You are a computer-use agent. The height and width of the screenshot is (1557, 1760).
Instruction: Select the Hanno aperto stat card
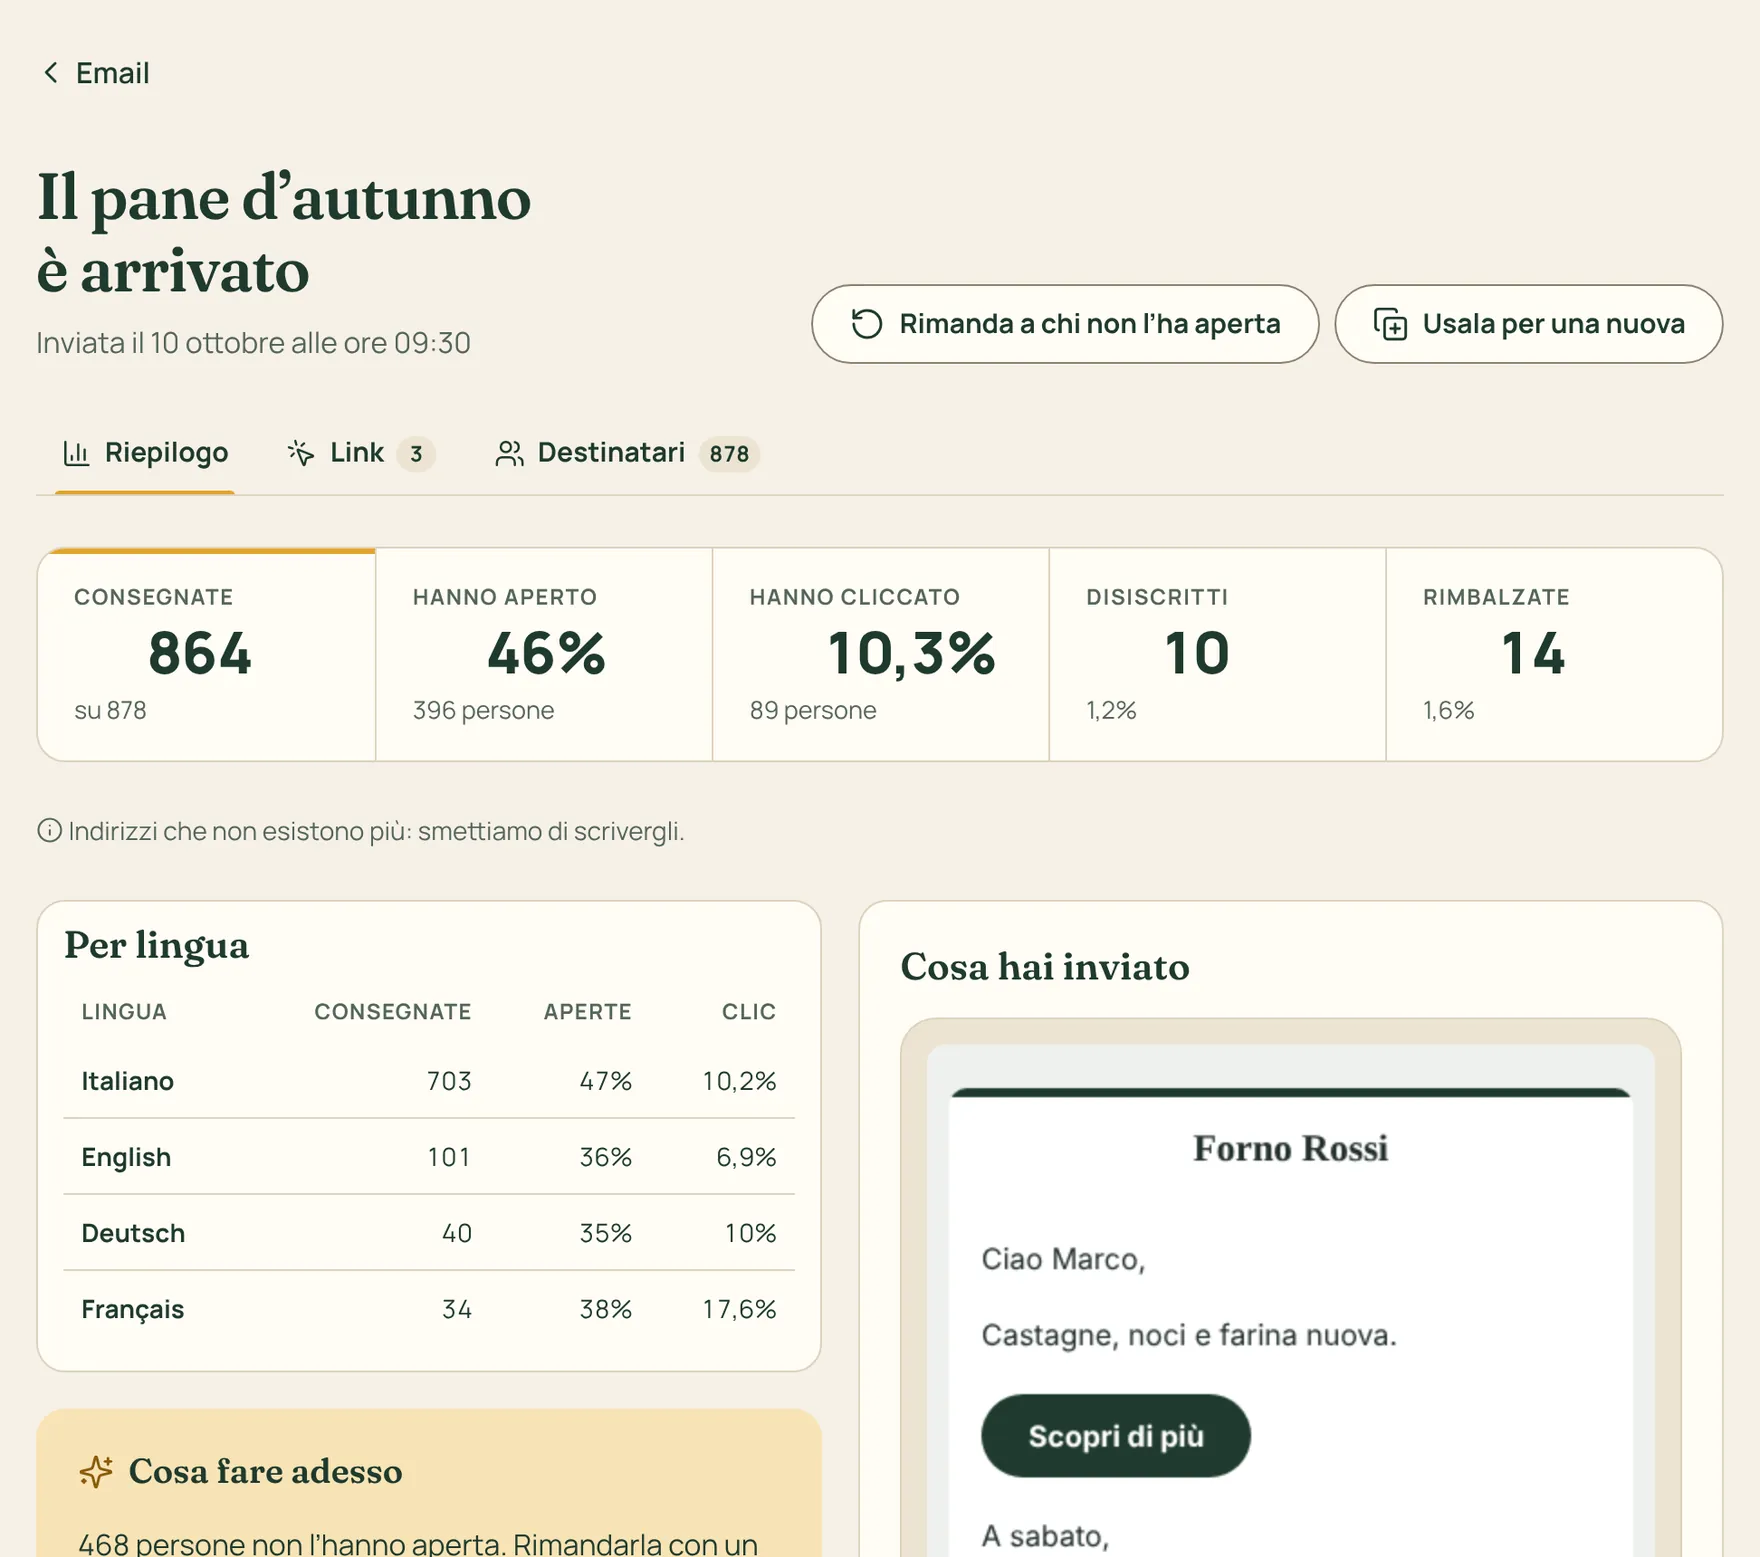pyautogui.click(x=544, y=654)
